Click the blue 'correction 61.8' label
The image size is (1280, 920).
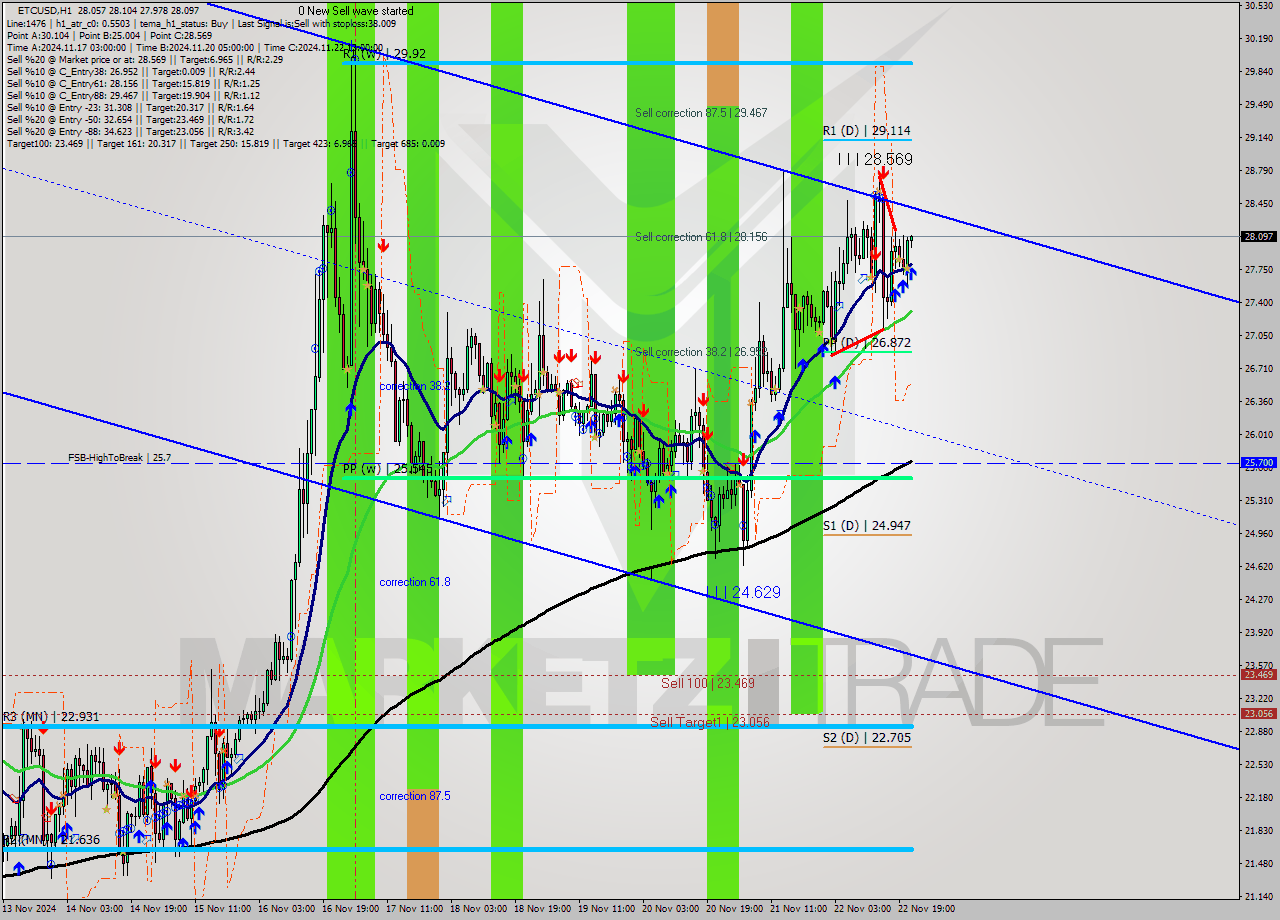pyautogui.click(x=414, y=582)
